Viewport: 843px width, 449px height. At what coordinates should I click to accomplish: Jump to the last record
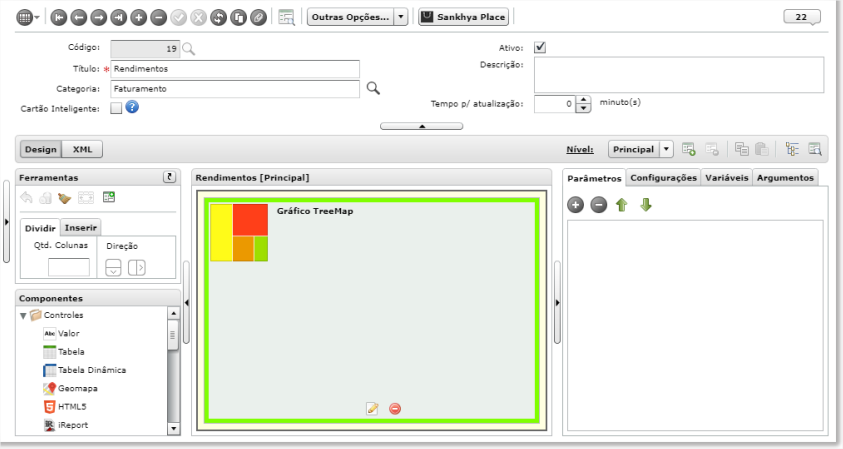(118, 18)
